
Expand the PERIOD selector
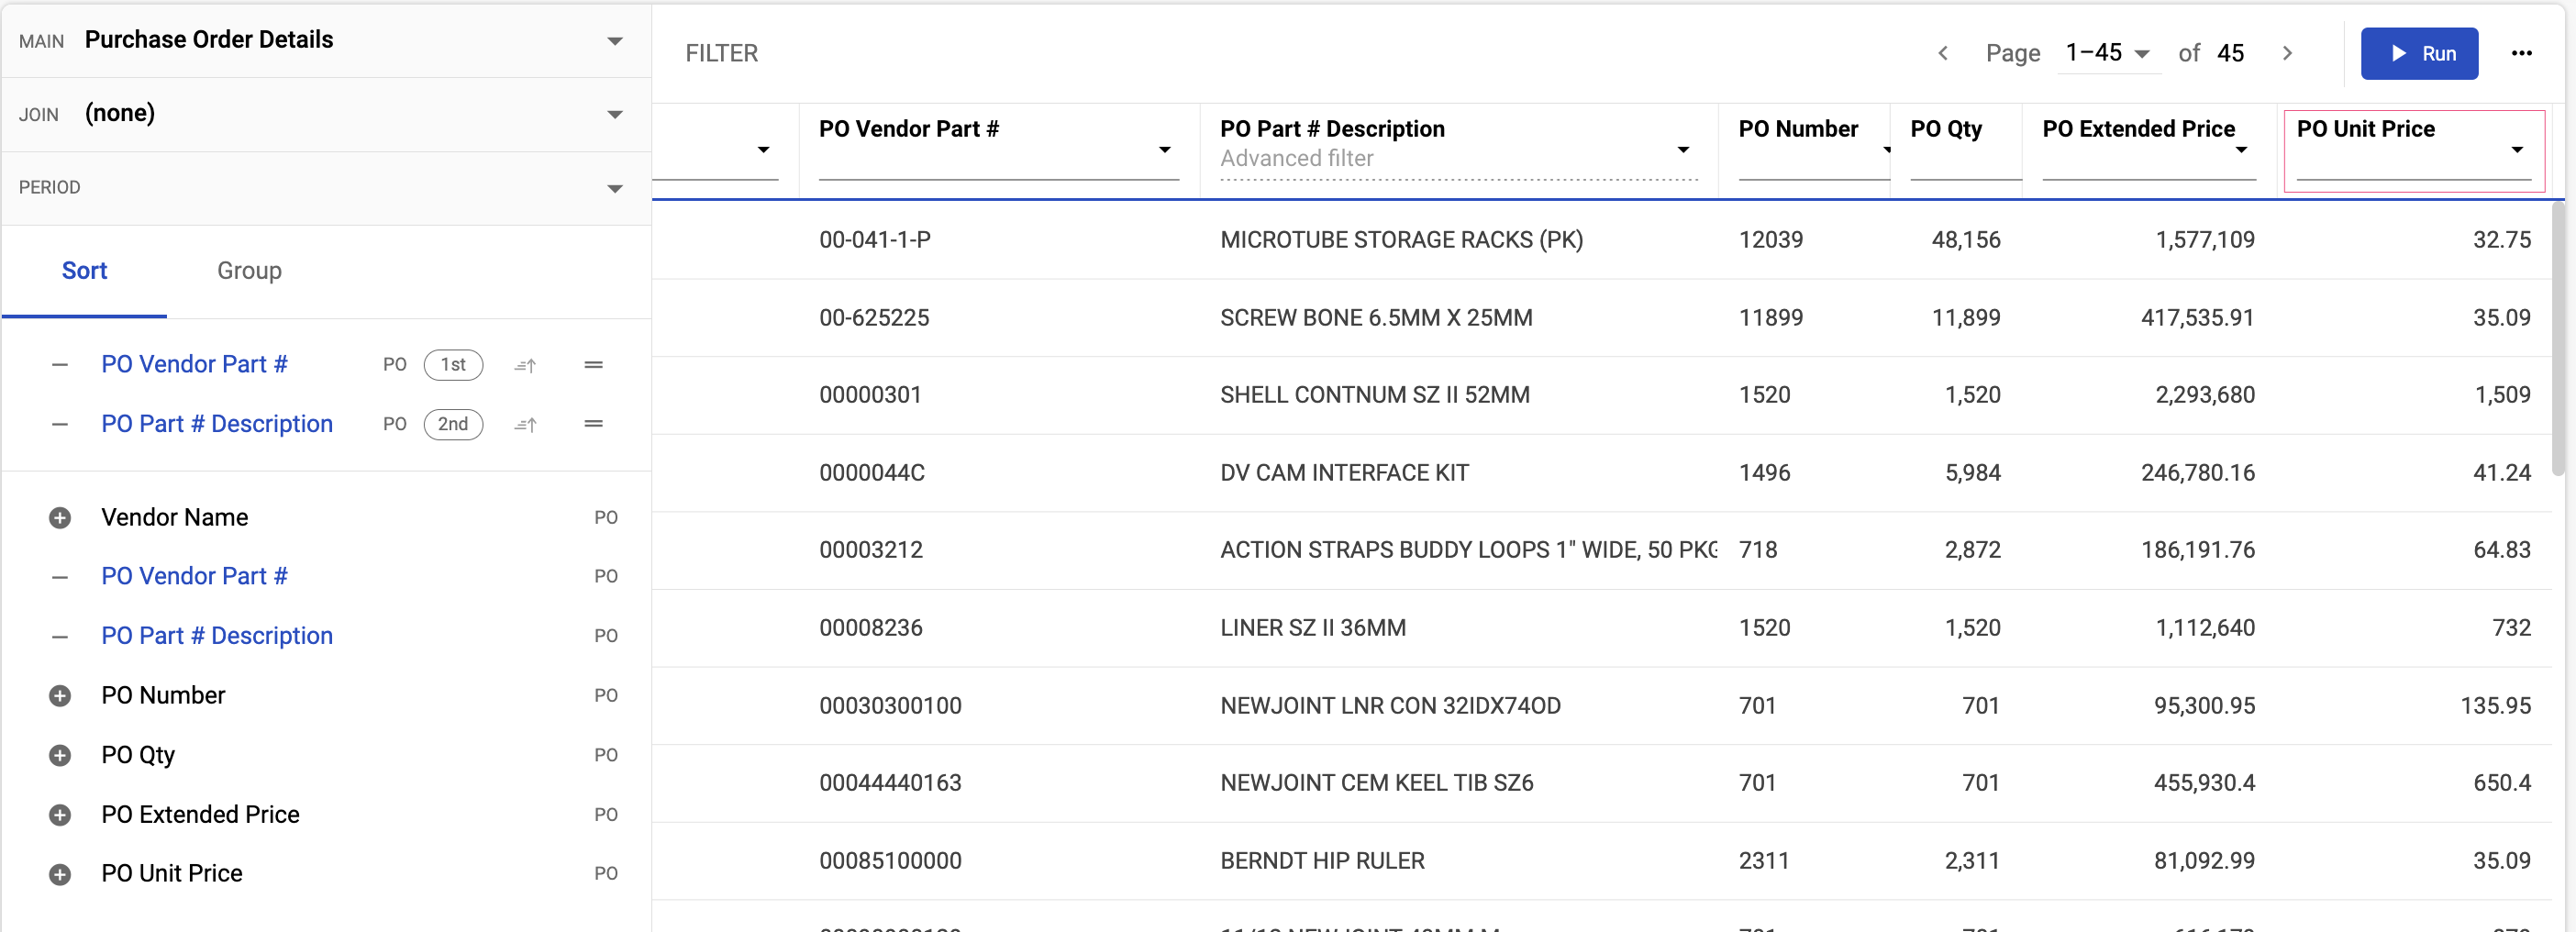point(614,188)
